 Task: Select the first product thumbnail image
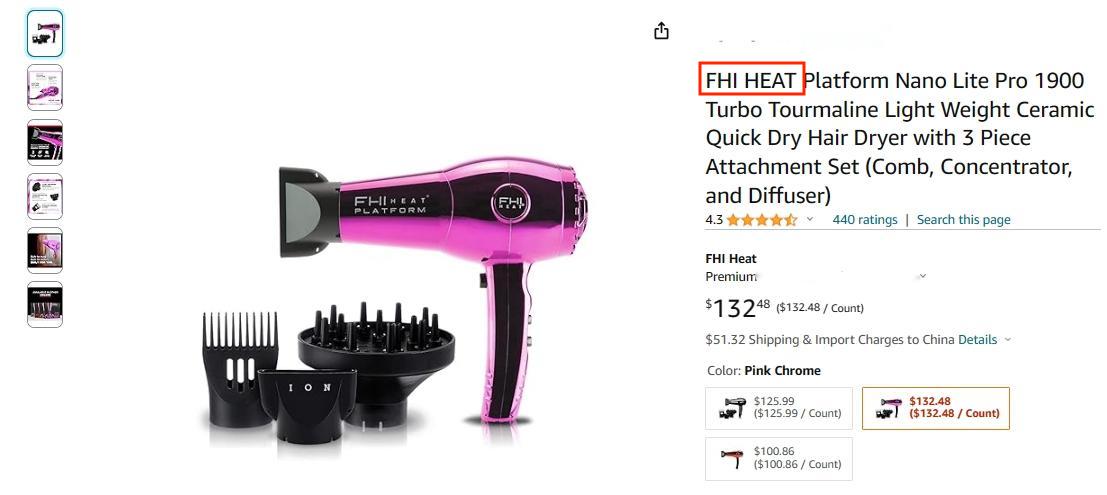coord(45,33)
